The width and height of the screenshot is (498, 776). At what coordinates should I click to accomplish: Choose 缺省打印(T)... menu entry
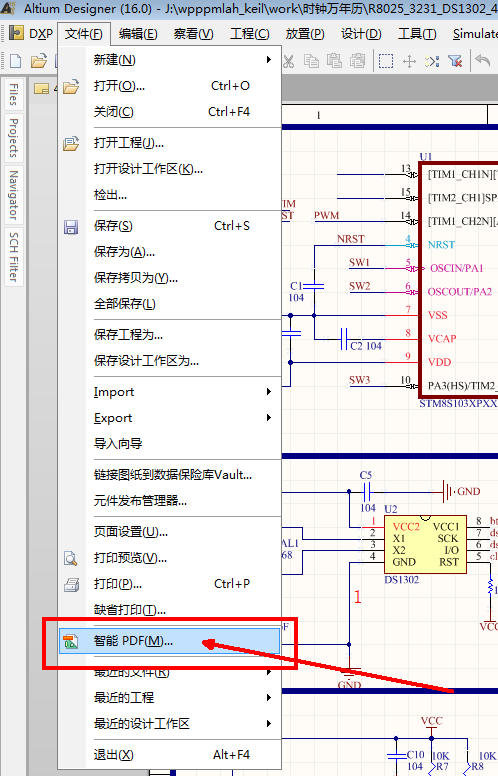pos(170,610)
